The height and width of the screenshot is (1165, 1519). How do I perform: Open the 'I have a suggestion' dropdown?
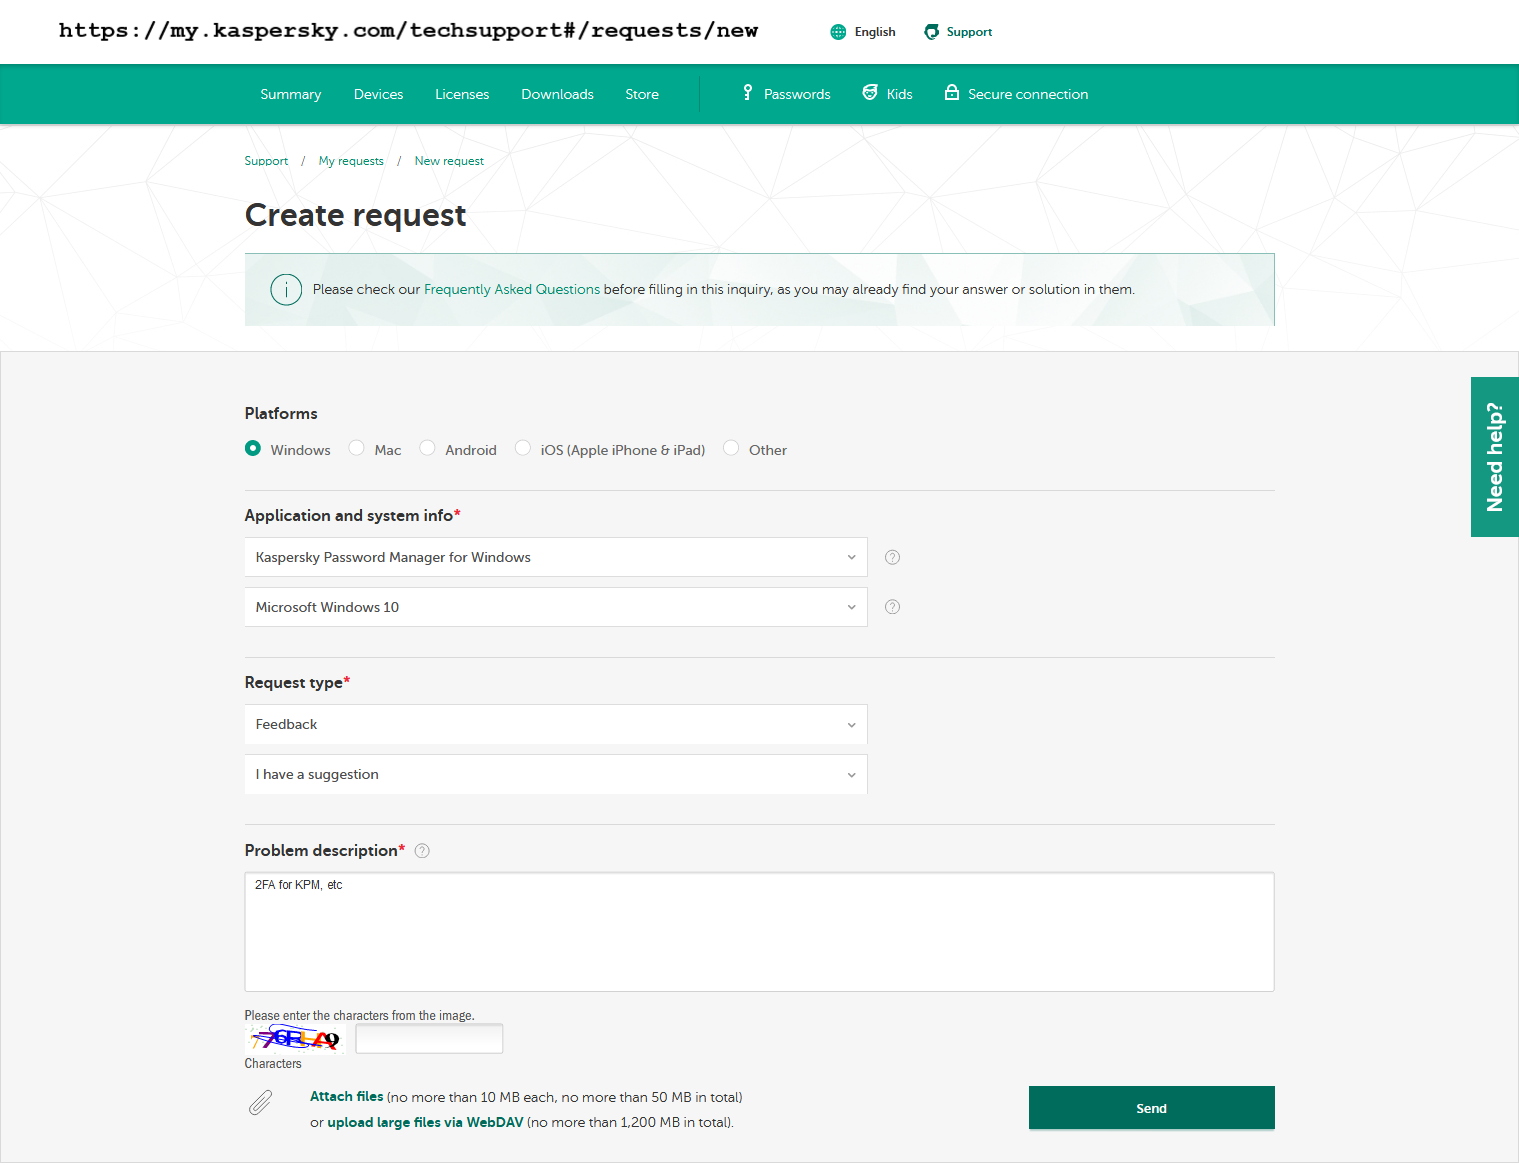pos(556,774)
